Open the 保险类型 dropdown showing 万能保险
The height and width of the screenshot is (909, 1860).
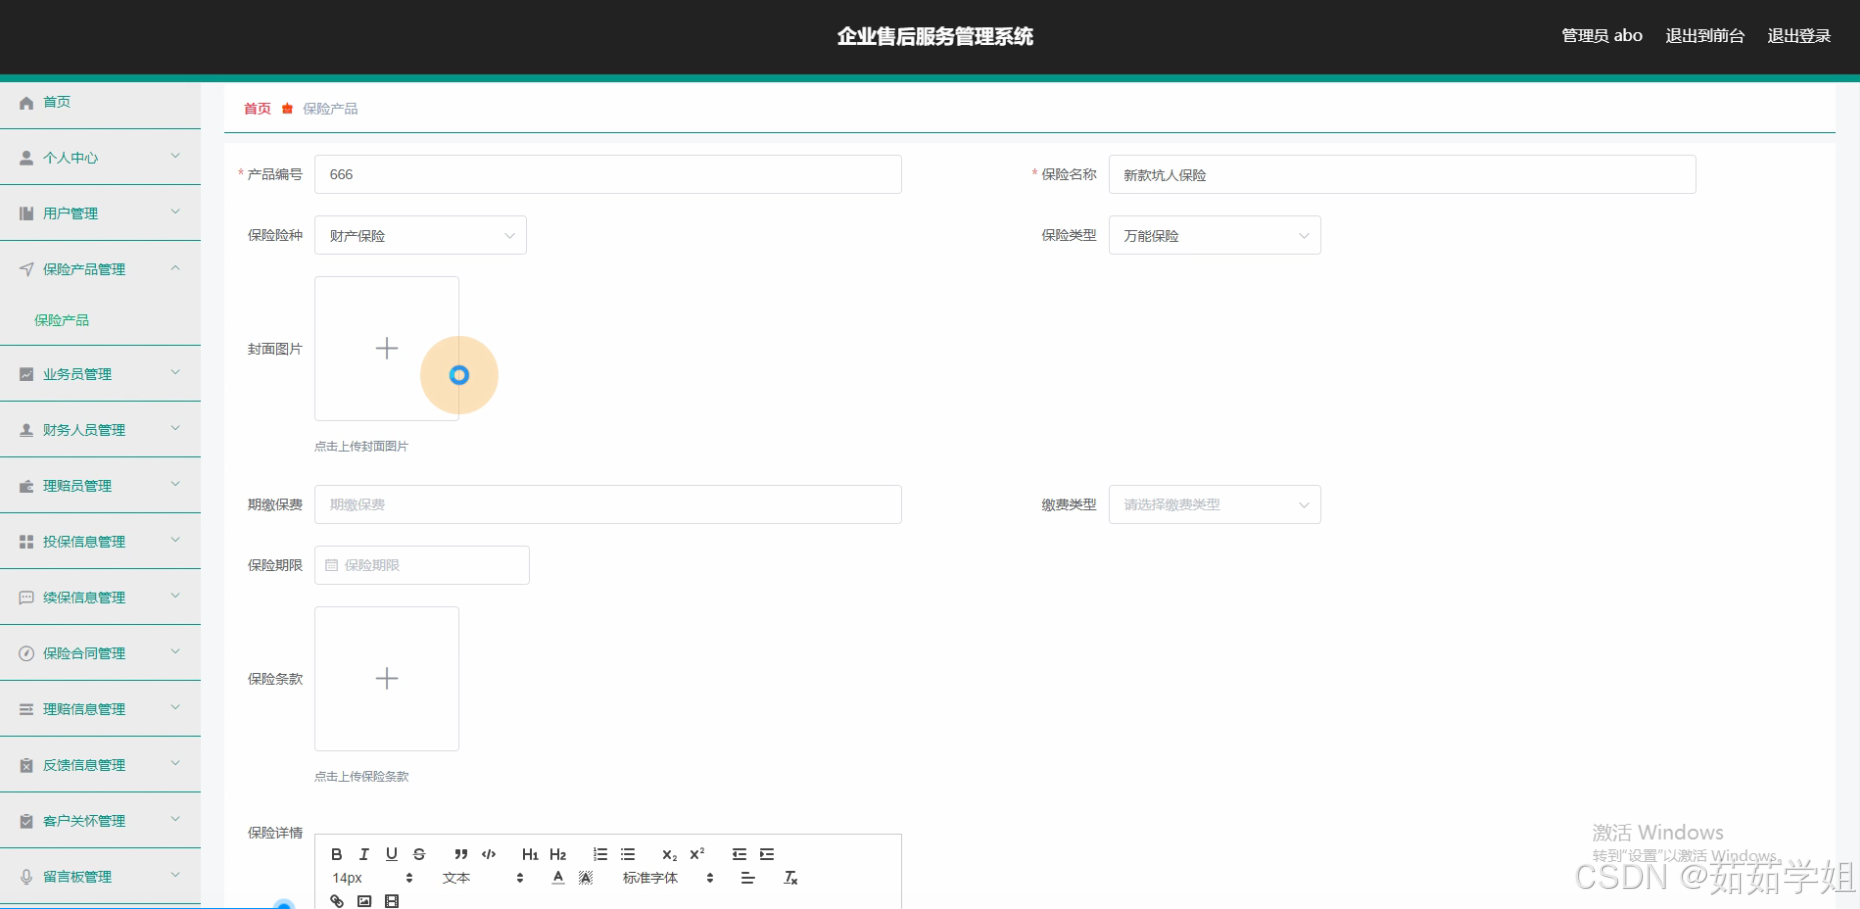(1214, 235)
